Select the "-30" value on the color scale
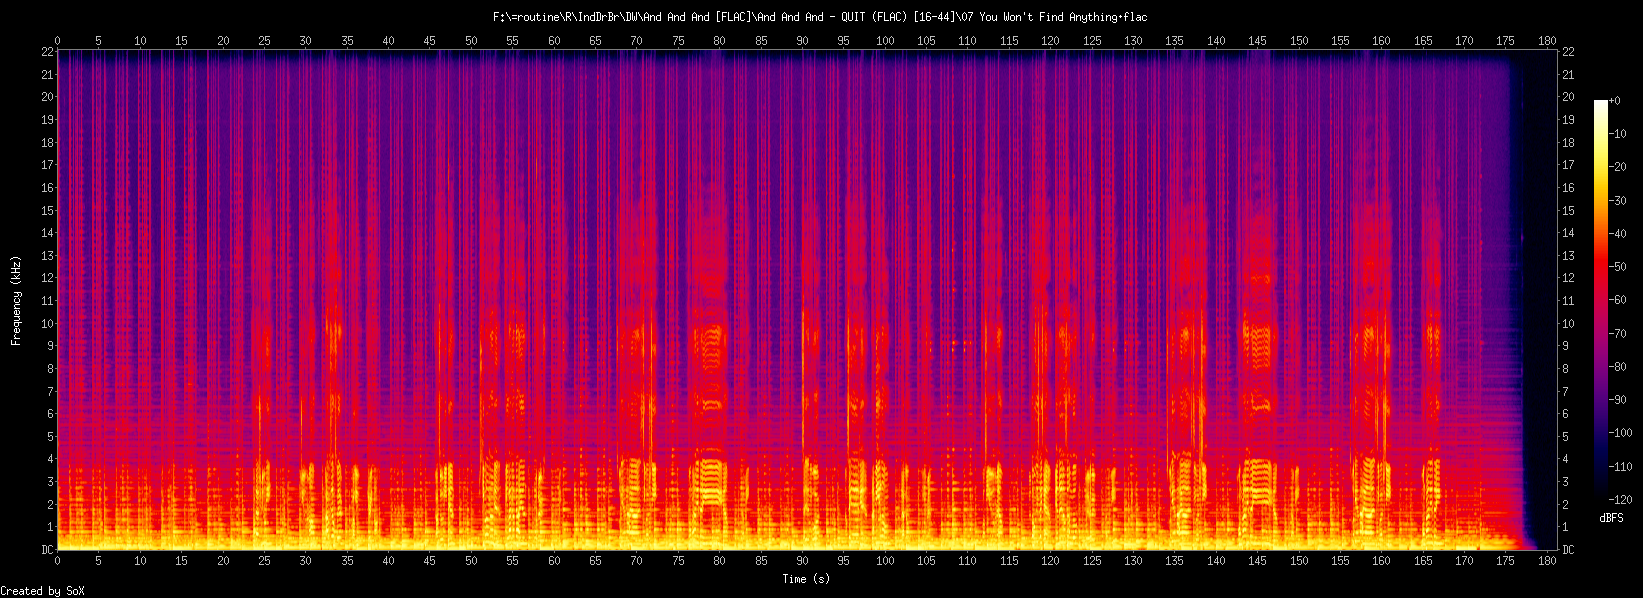 1617,201
